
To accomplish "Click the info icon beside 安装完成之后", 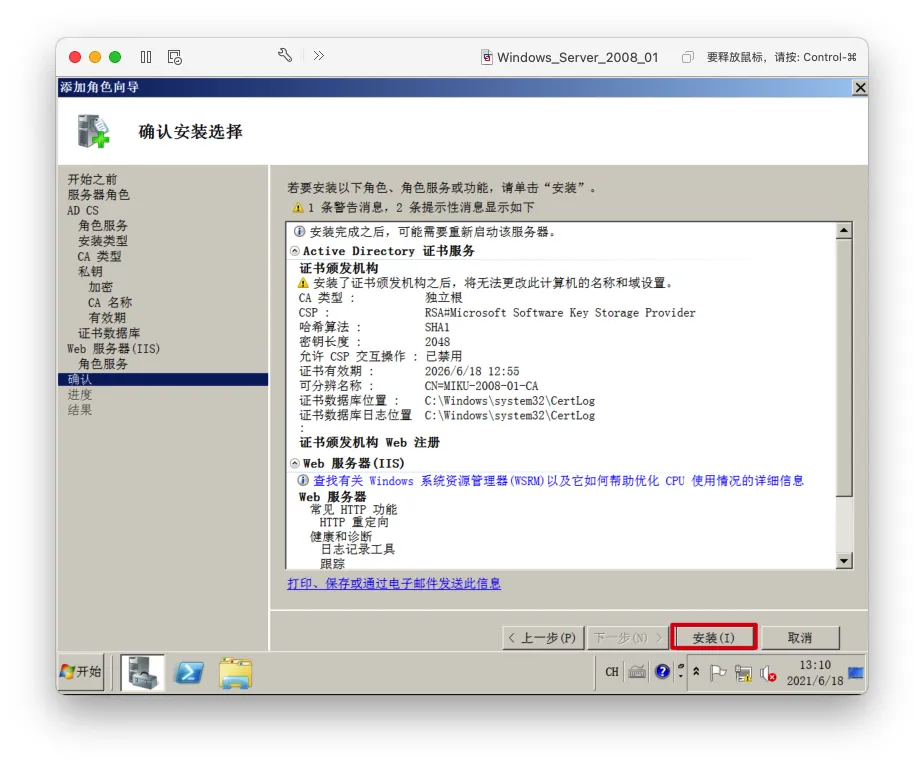I will [299, 232].
